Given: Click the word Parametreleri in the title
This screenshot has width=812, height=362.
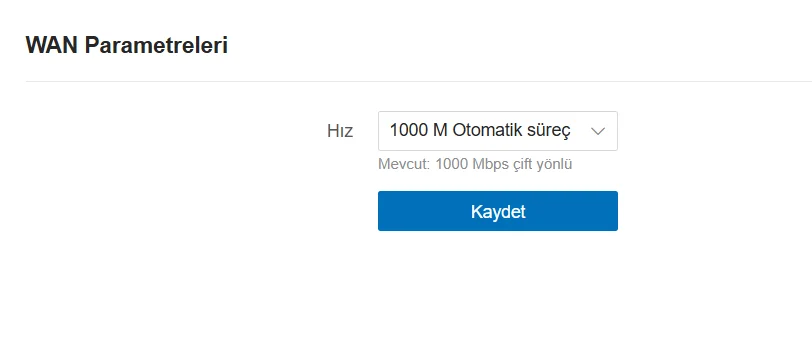Looking at the screenshot, I should coord(156,46).
